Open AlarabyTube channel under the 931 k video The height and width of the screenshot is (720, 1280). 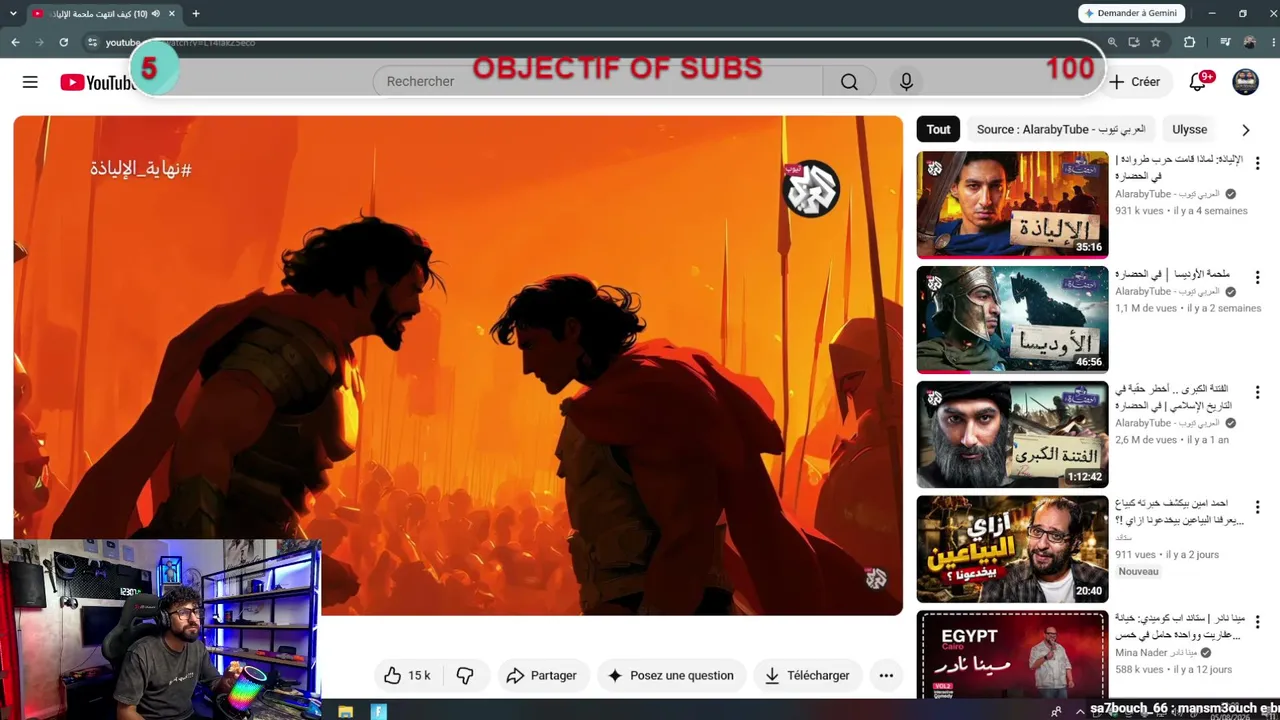tap(1167, 194)
